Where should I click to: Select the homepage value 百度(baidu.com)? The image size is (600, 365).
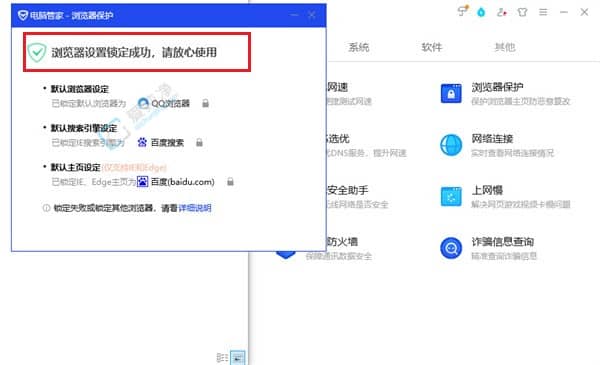click(x=183, y=182)
